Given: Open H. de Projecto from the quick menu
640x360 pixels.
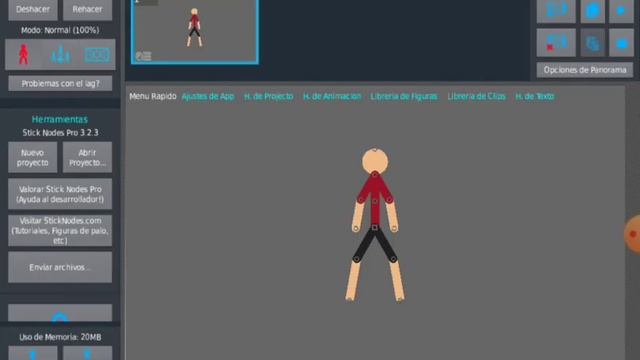Looking at the screenshot, I should pos(269,97).
